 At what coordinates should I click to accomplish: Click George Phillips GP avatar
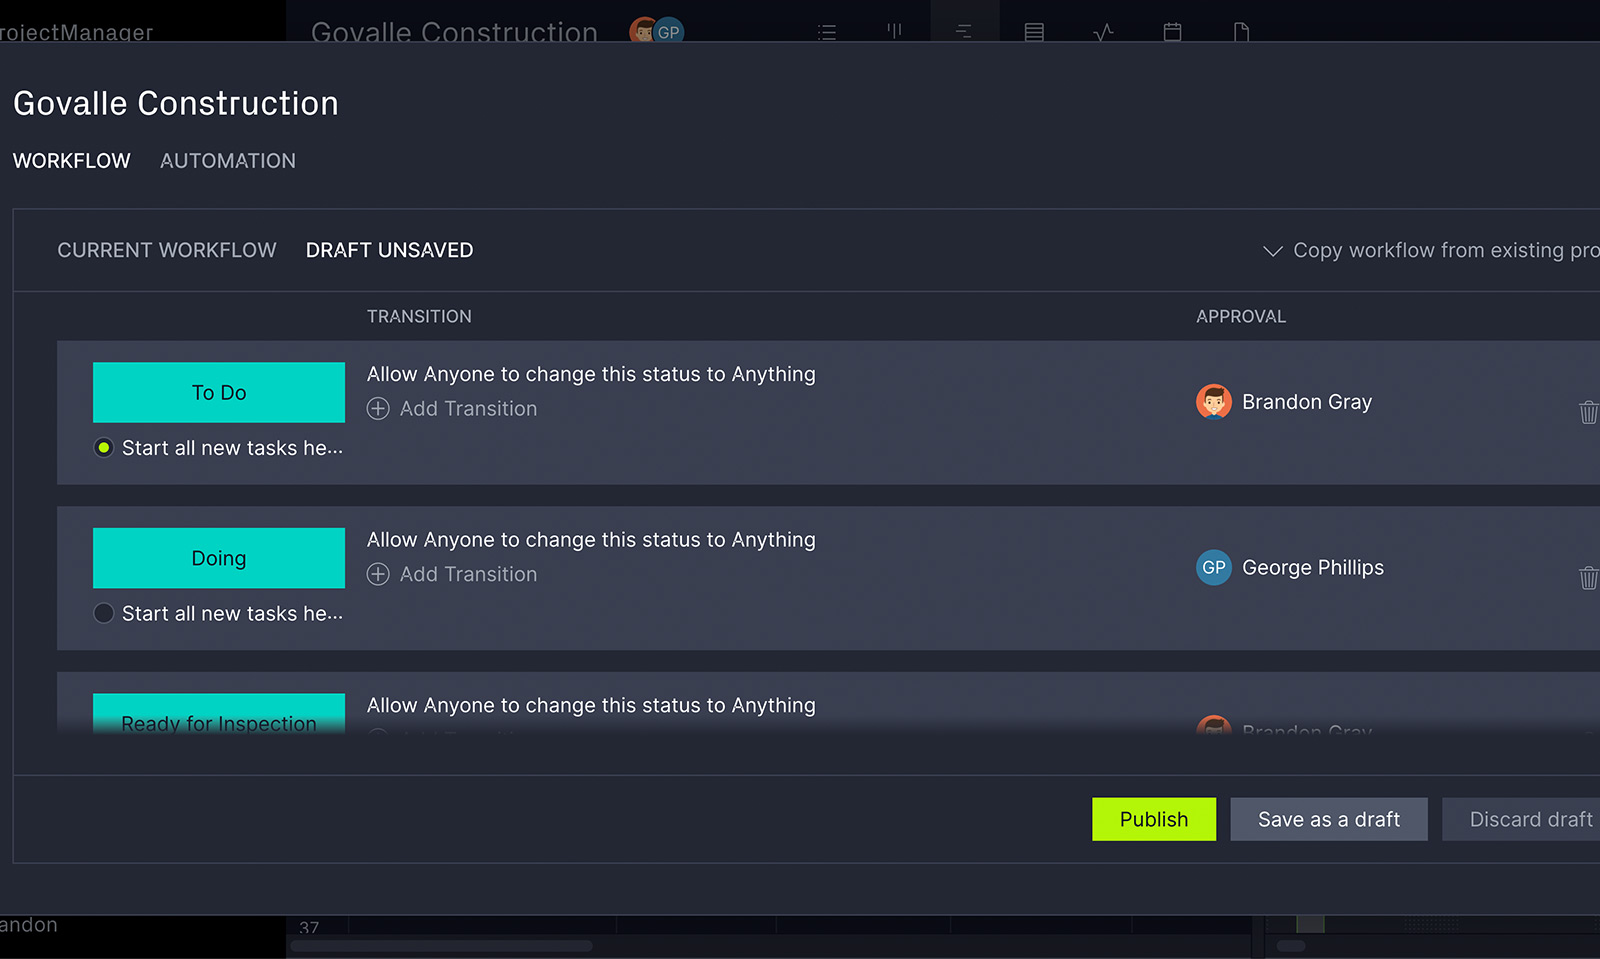[x=1214, y=567]
